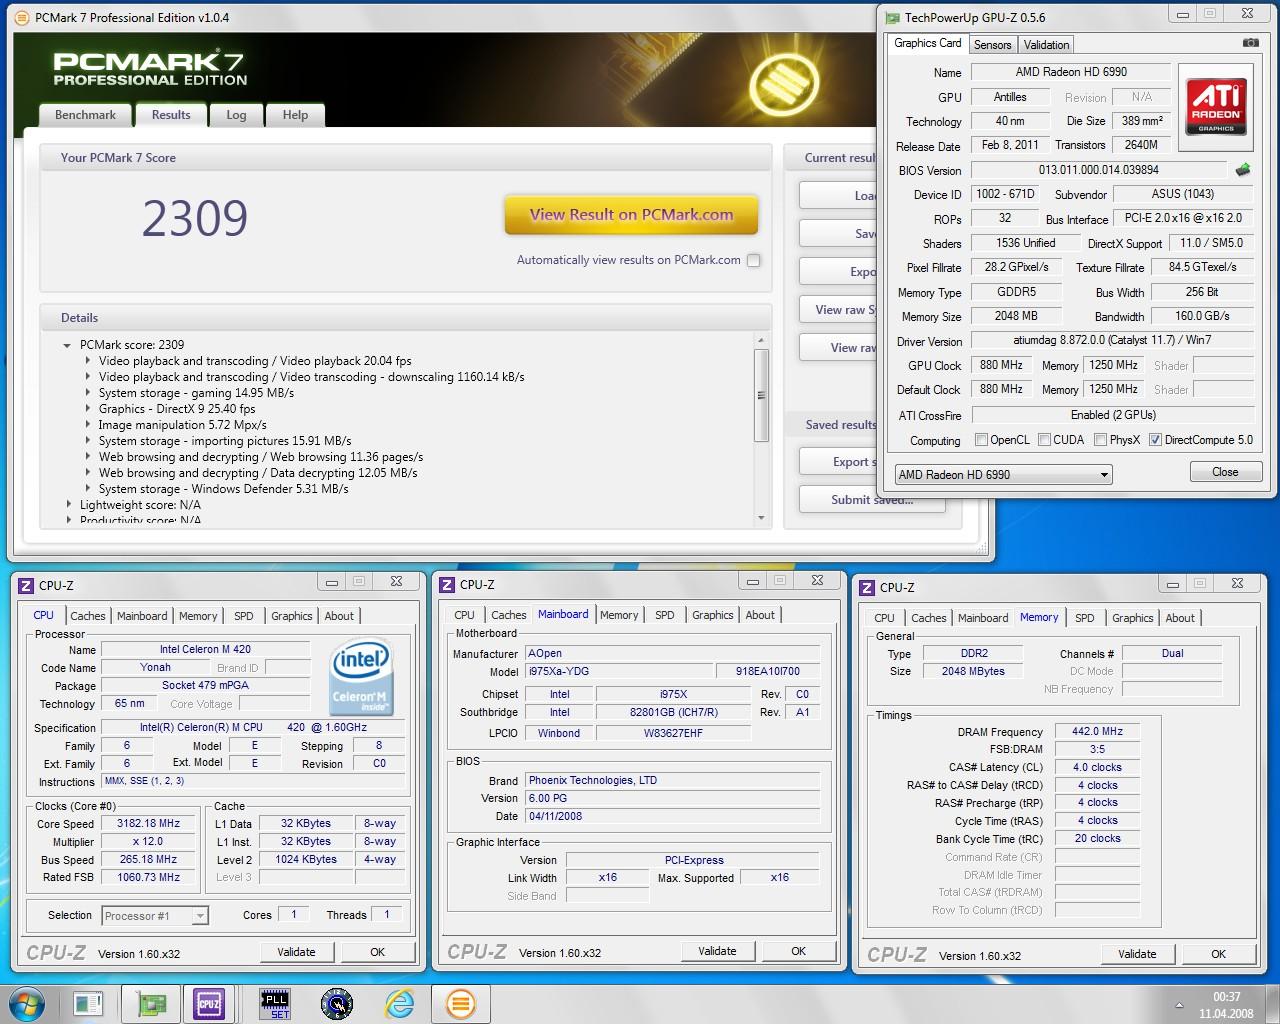The height and width of the screenshot is (1024, 1280).
Task: Open the first taskbar window-panel icon
Action: click(88, 1004)
